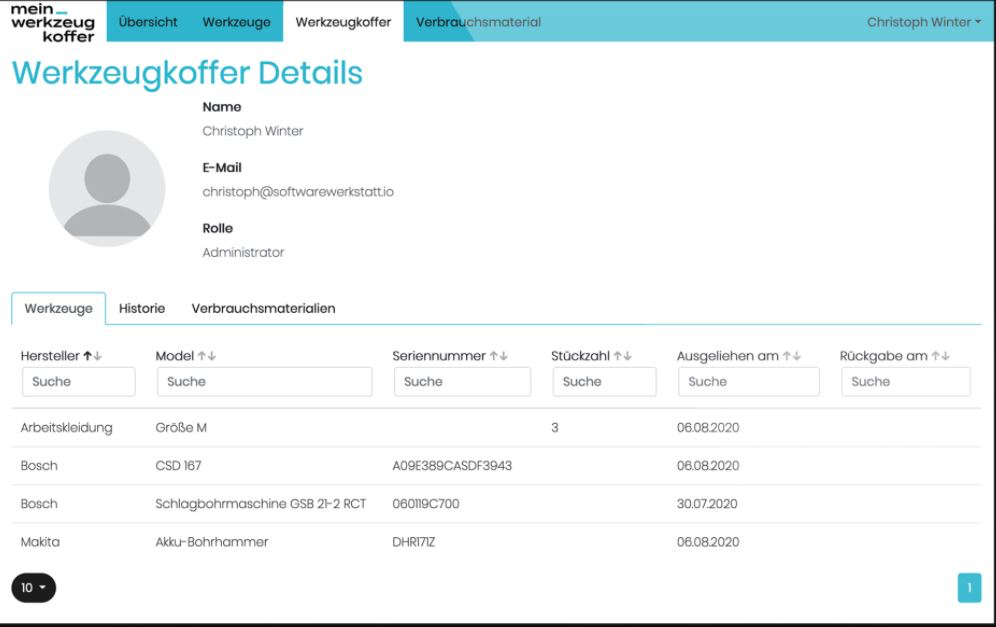Sort table by Stückzahl column arrows

click(622, 356)
